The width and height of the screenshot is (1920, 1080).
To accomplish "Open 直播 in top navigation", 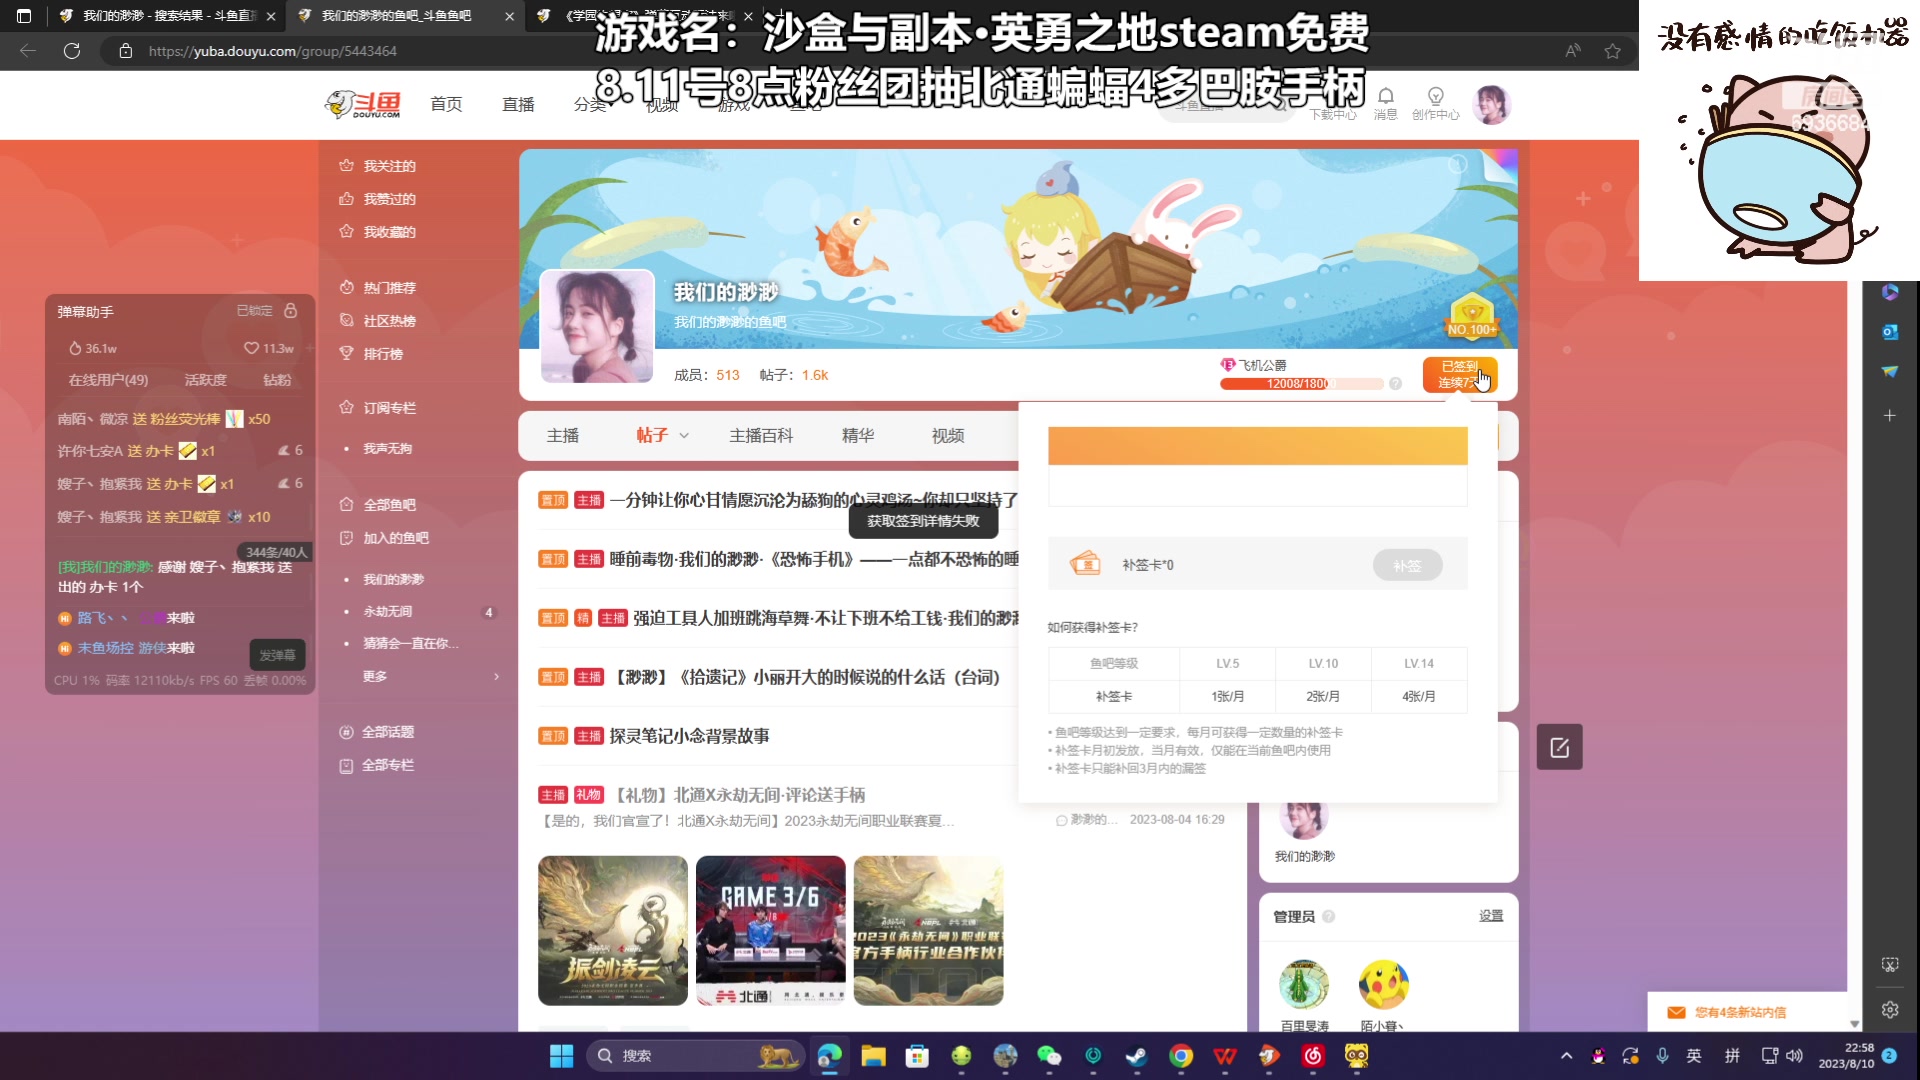I will 518,104.
